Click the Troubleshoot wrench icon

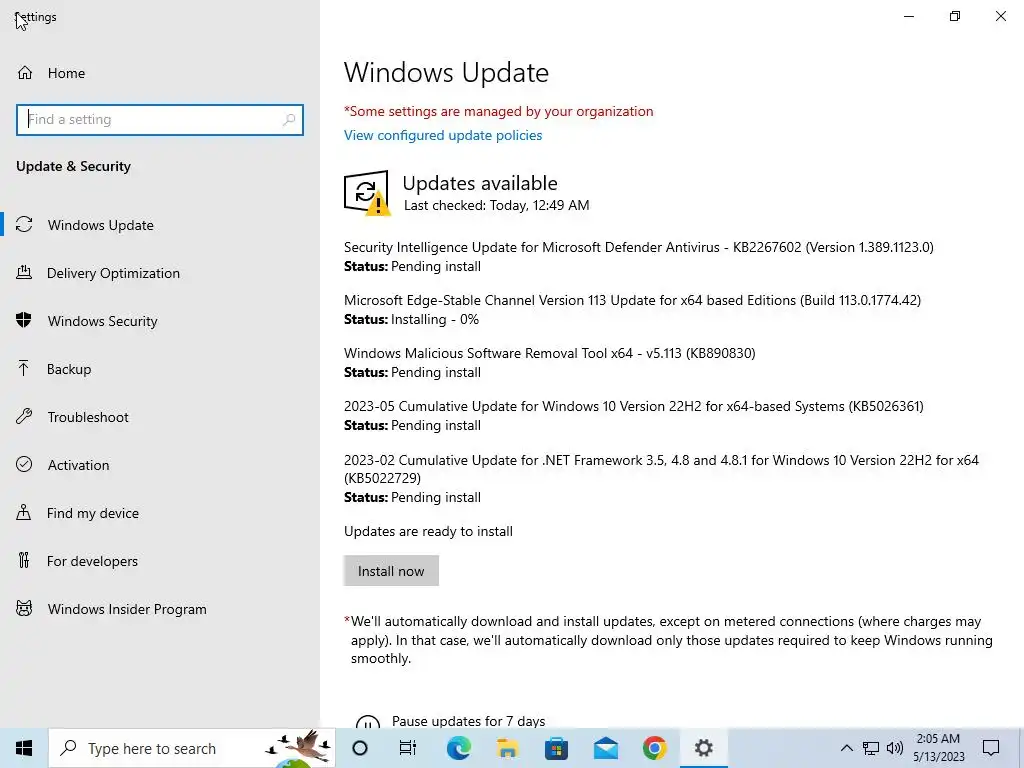click(24, 417)
